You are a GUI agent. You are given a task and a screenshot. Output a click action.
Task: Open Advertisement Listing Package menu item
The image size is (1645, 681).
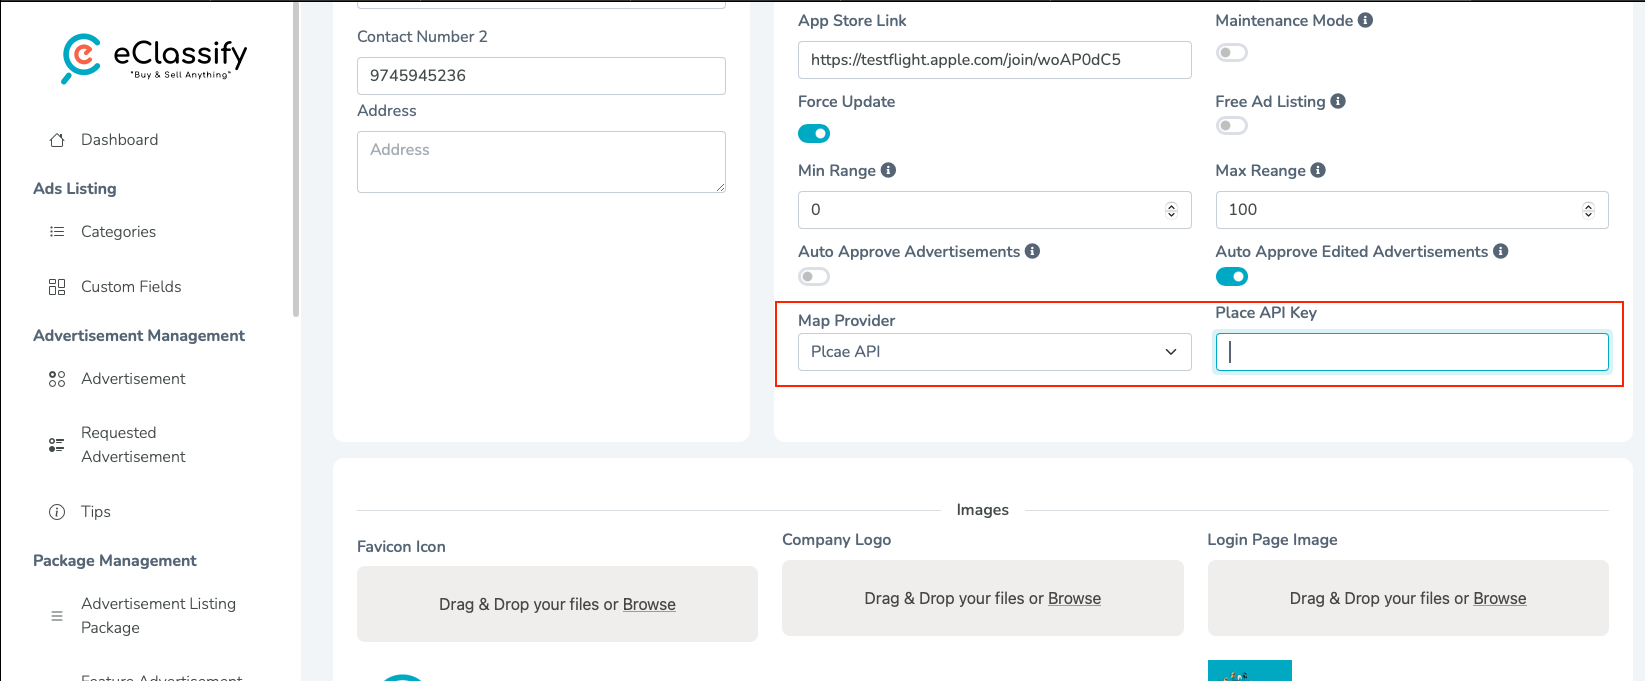click(158, 616)
